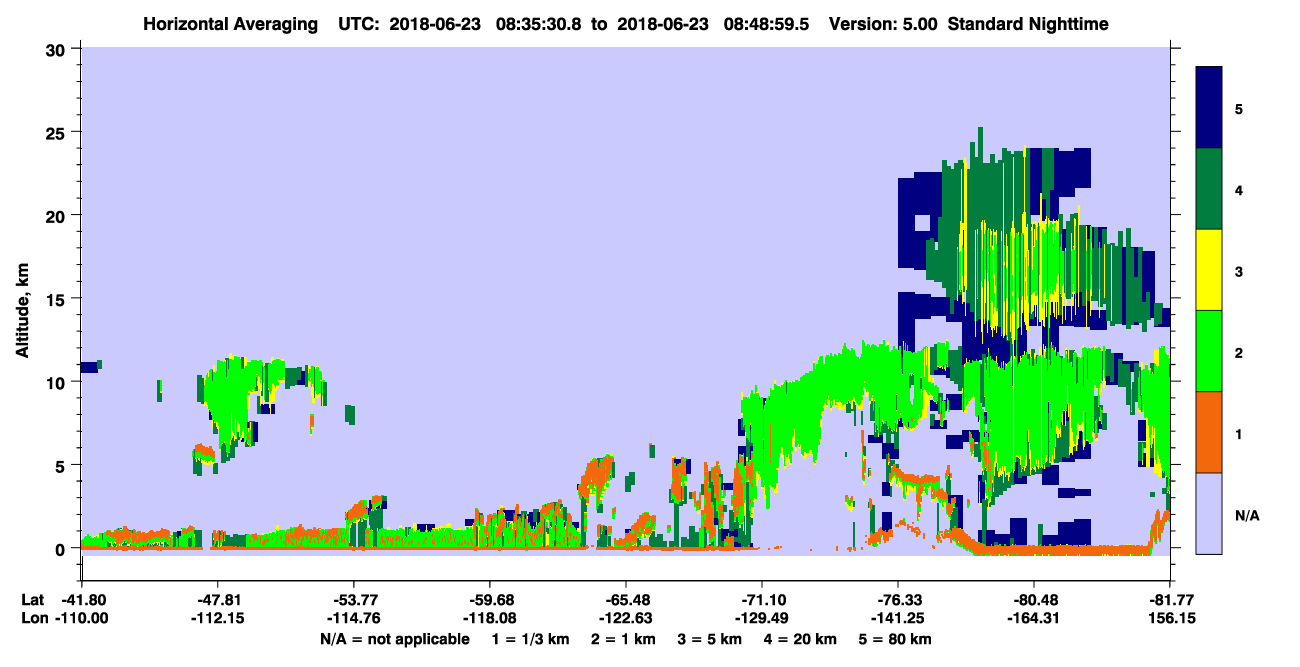Click the '2 = 1 km' legend entry

pos(624,639)
